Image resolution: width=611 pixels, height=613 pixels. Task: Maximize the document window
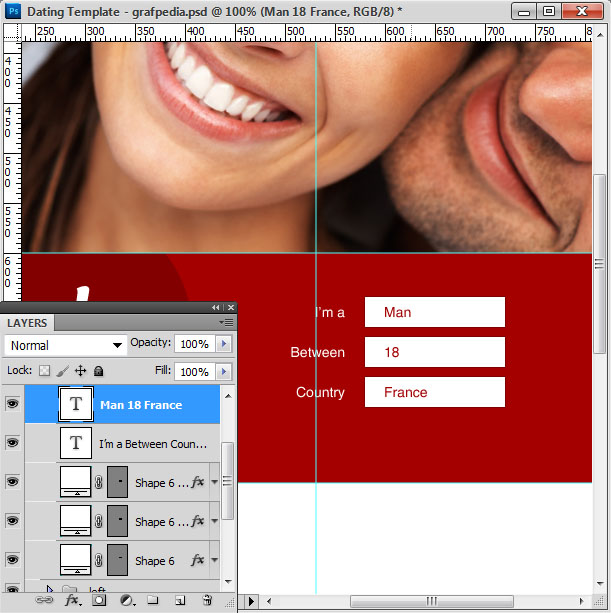coord(548,11)
